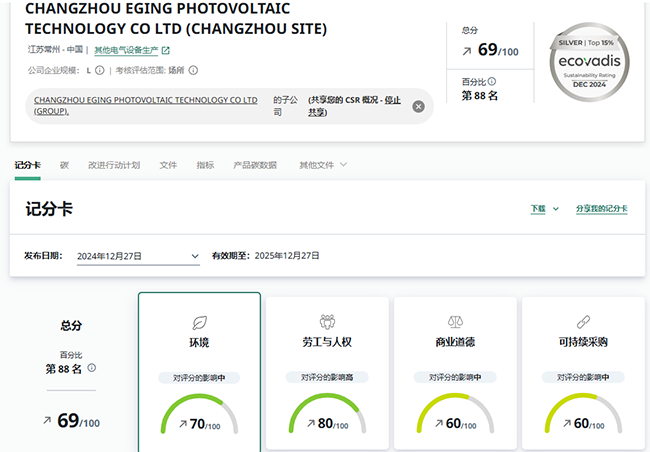This screenshot has height=452, width=650.
Task: Open the 其他电气设备生产 industry link
Action: 126,51
